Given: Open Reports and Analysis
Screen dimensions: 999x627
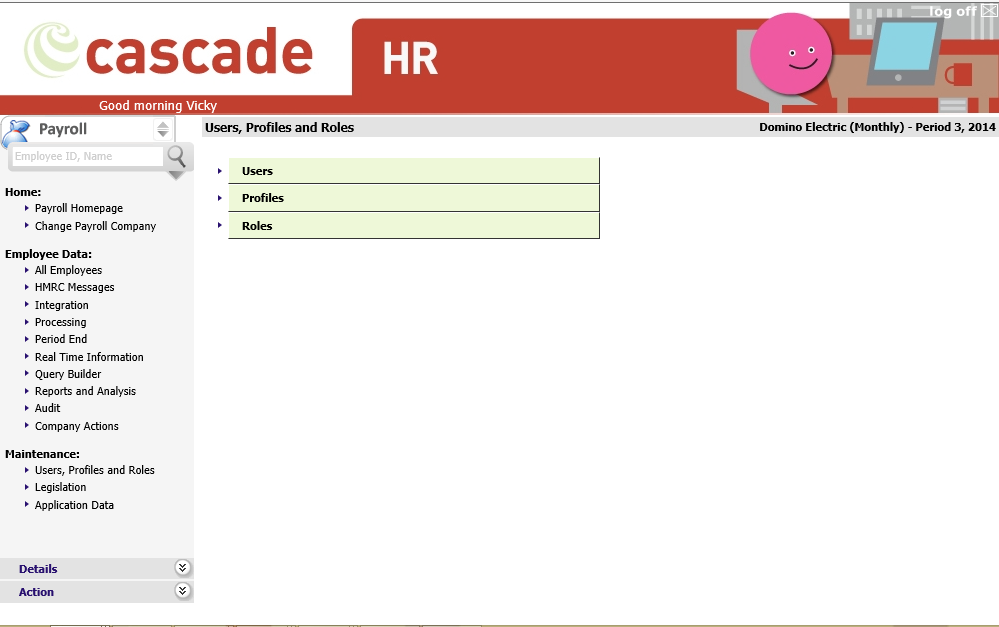Looking at the screenshot, I should 85,391.
